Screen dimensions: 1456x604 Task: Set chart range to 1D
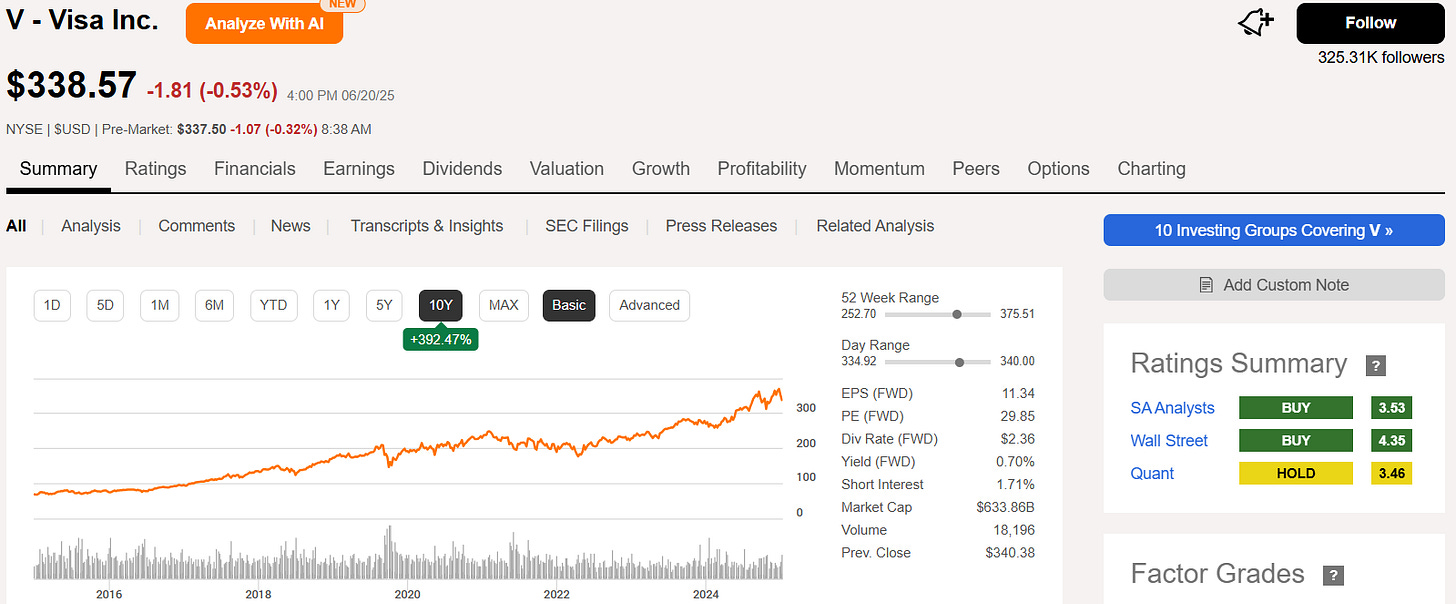(53, 305)
